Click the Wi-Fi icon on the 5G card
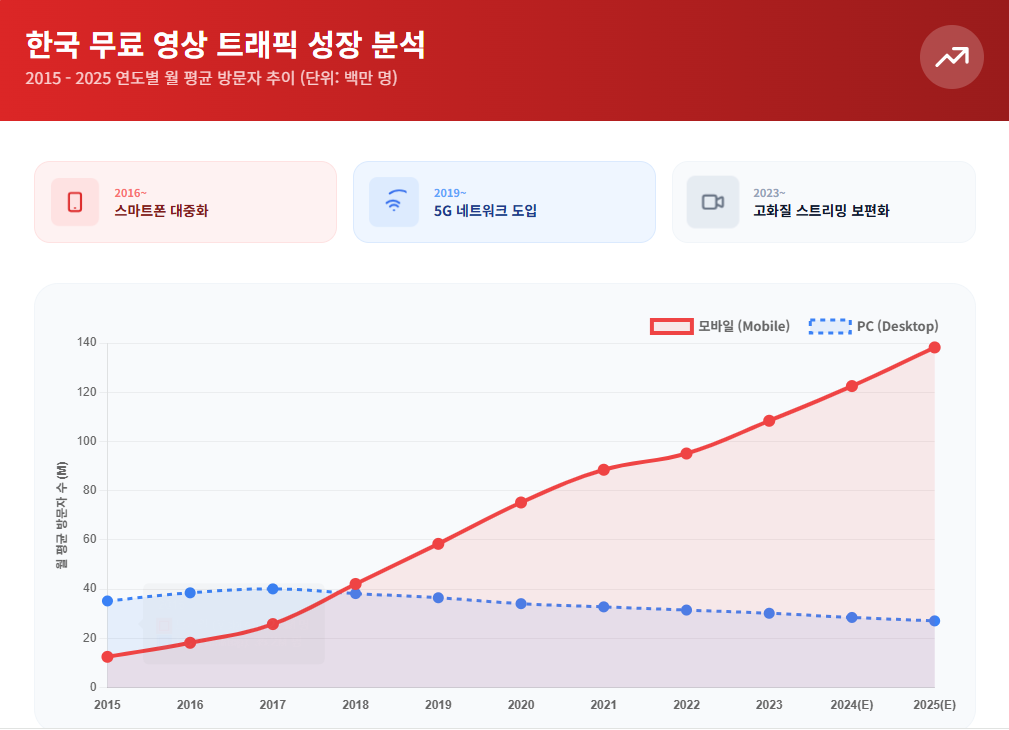This screenshot has height=730, width=1009. pyautogui.click(x=394, y=201)
